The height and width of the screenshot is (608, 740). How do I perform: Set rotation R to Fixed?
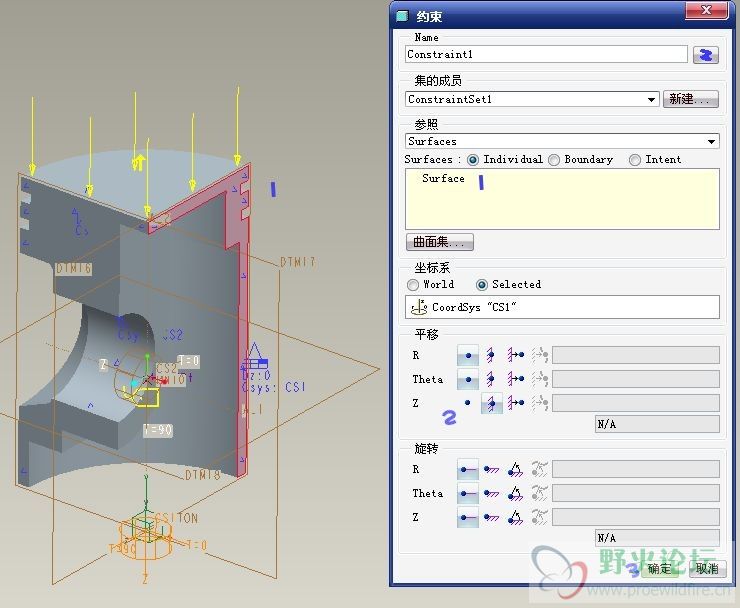point(491,469)
